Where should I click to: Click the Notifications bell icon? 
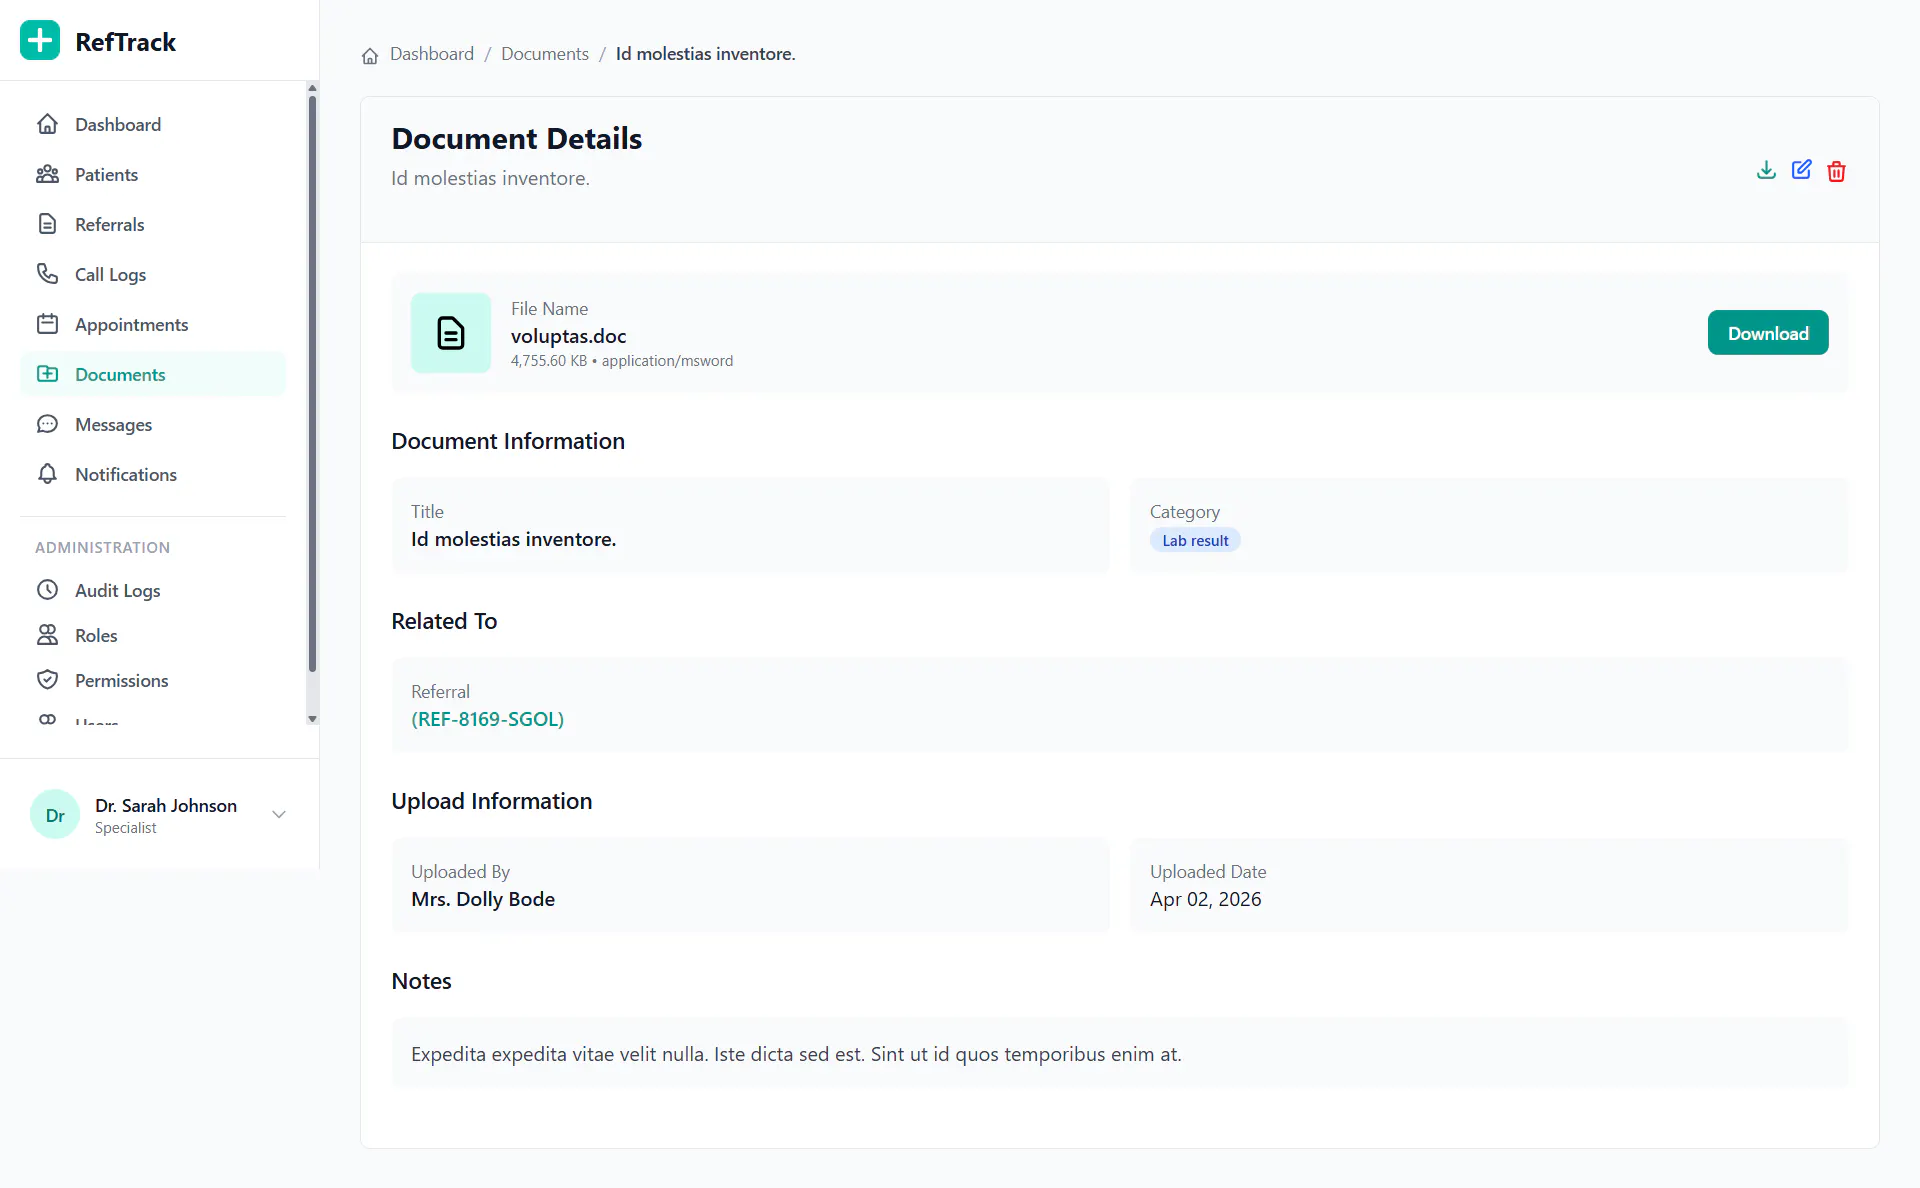[47, 474]
